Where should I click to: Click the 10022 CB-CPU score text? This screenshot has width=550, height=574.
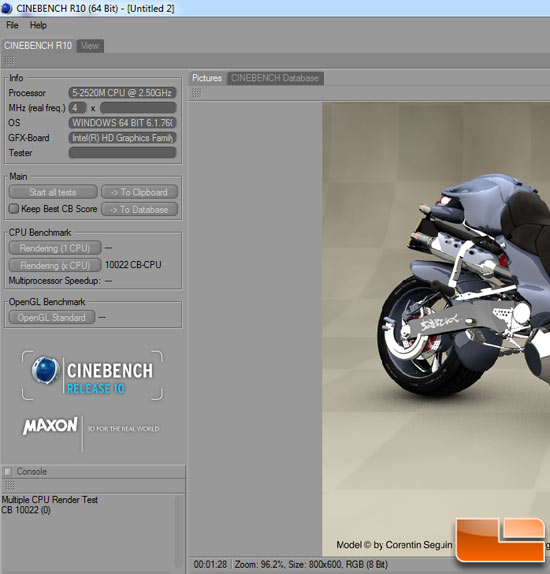pos(133,265)
